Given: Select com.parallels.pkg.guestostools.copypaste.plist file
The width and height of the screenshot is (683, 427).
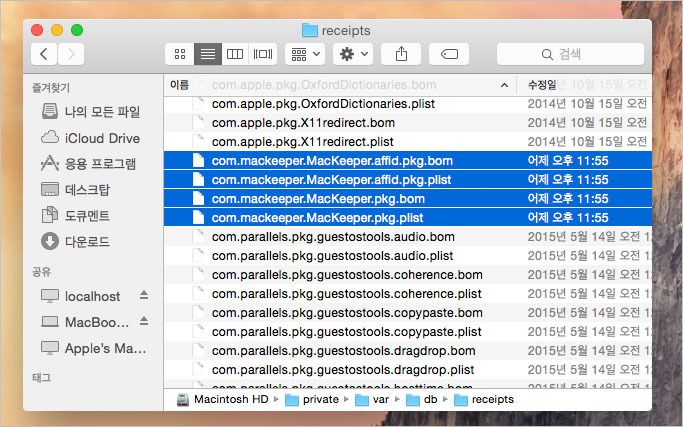Looking at the screenshot, I should pos(408,332).
